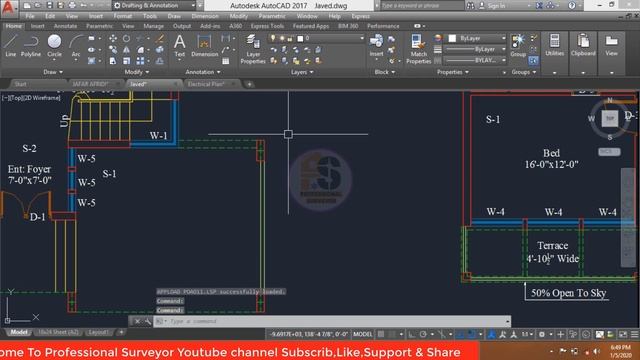Click the Help question mark icon
This screenshot has width=640, height=360.
572,5
